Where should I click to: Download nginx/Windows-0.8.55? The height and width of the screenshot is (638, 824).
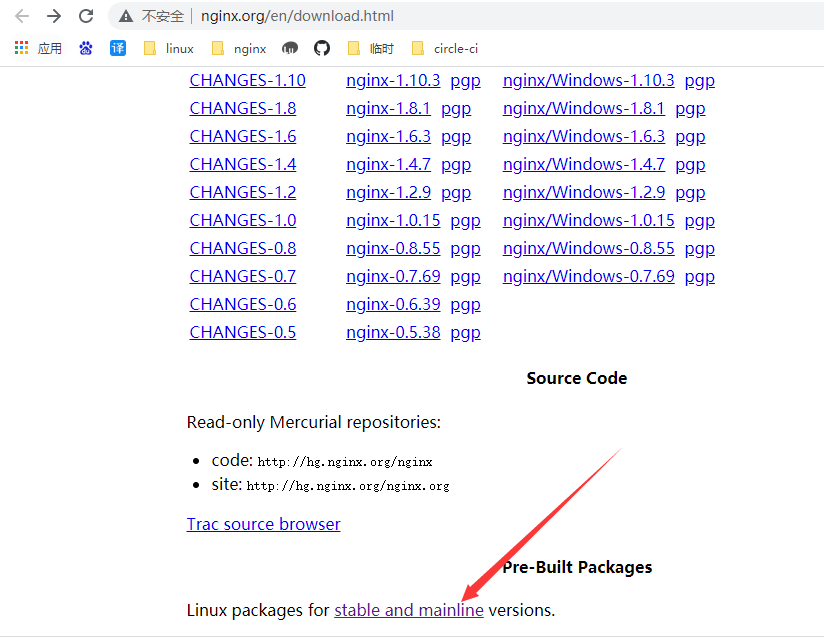pos(589,248)
